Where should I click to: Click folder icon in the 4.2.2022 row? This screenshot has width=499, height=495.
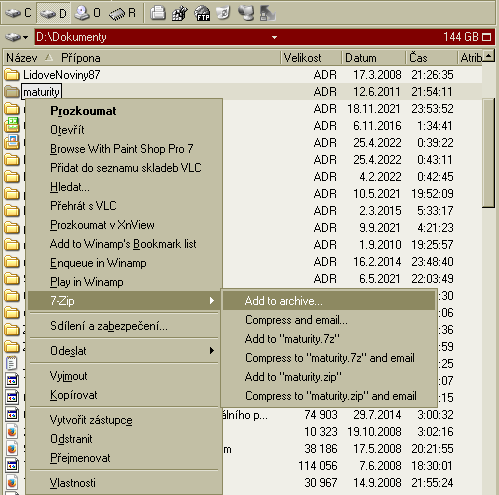(x=12, y=177)
